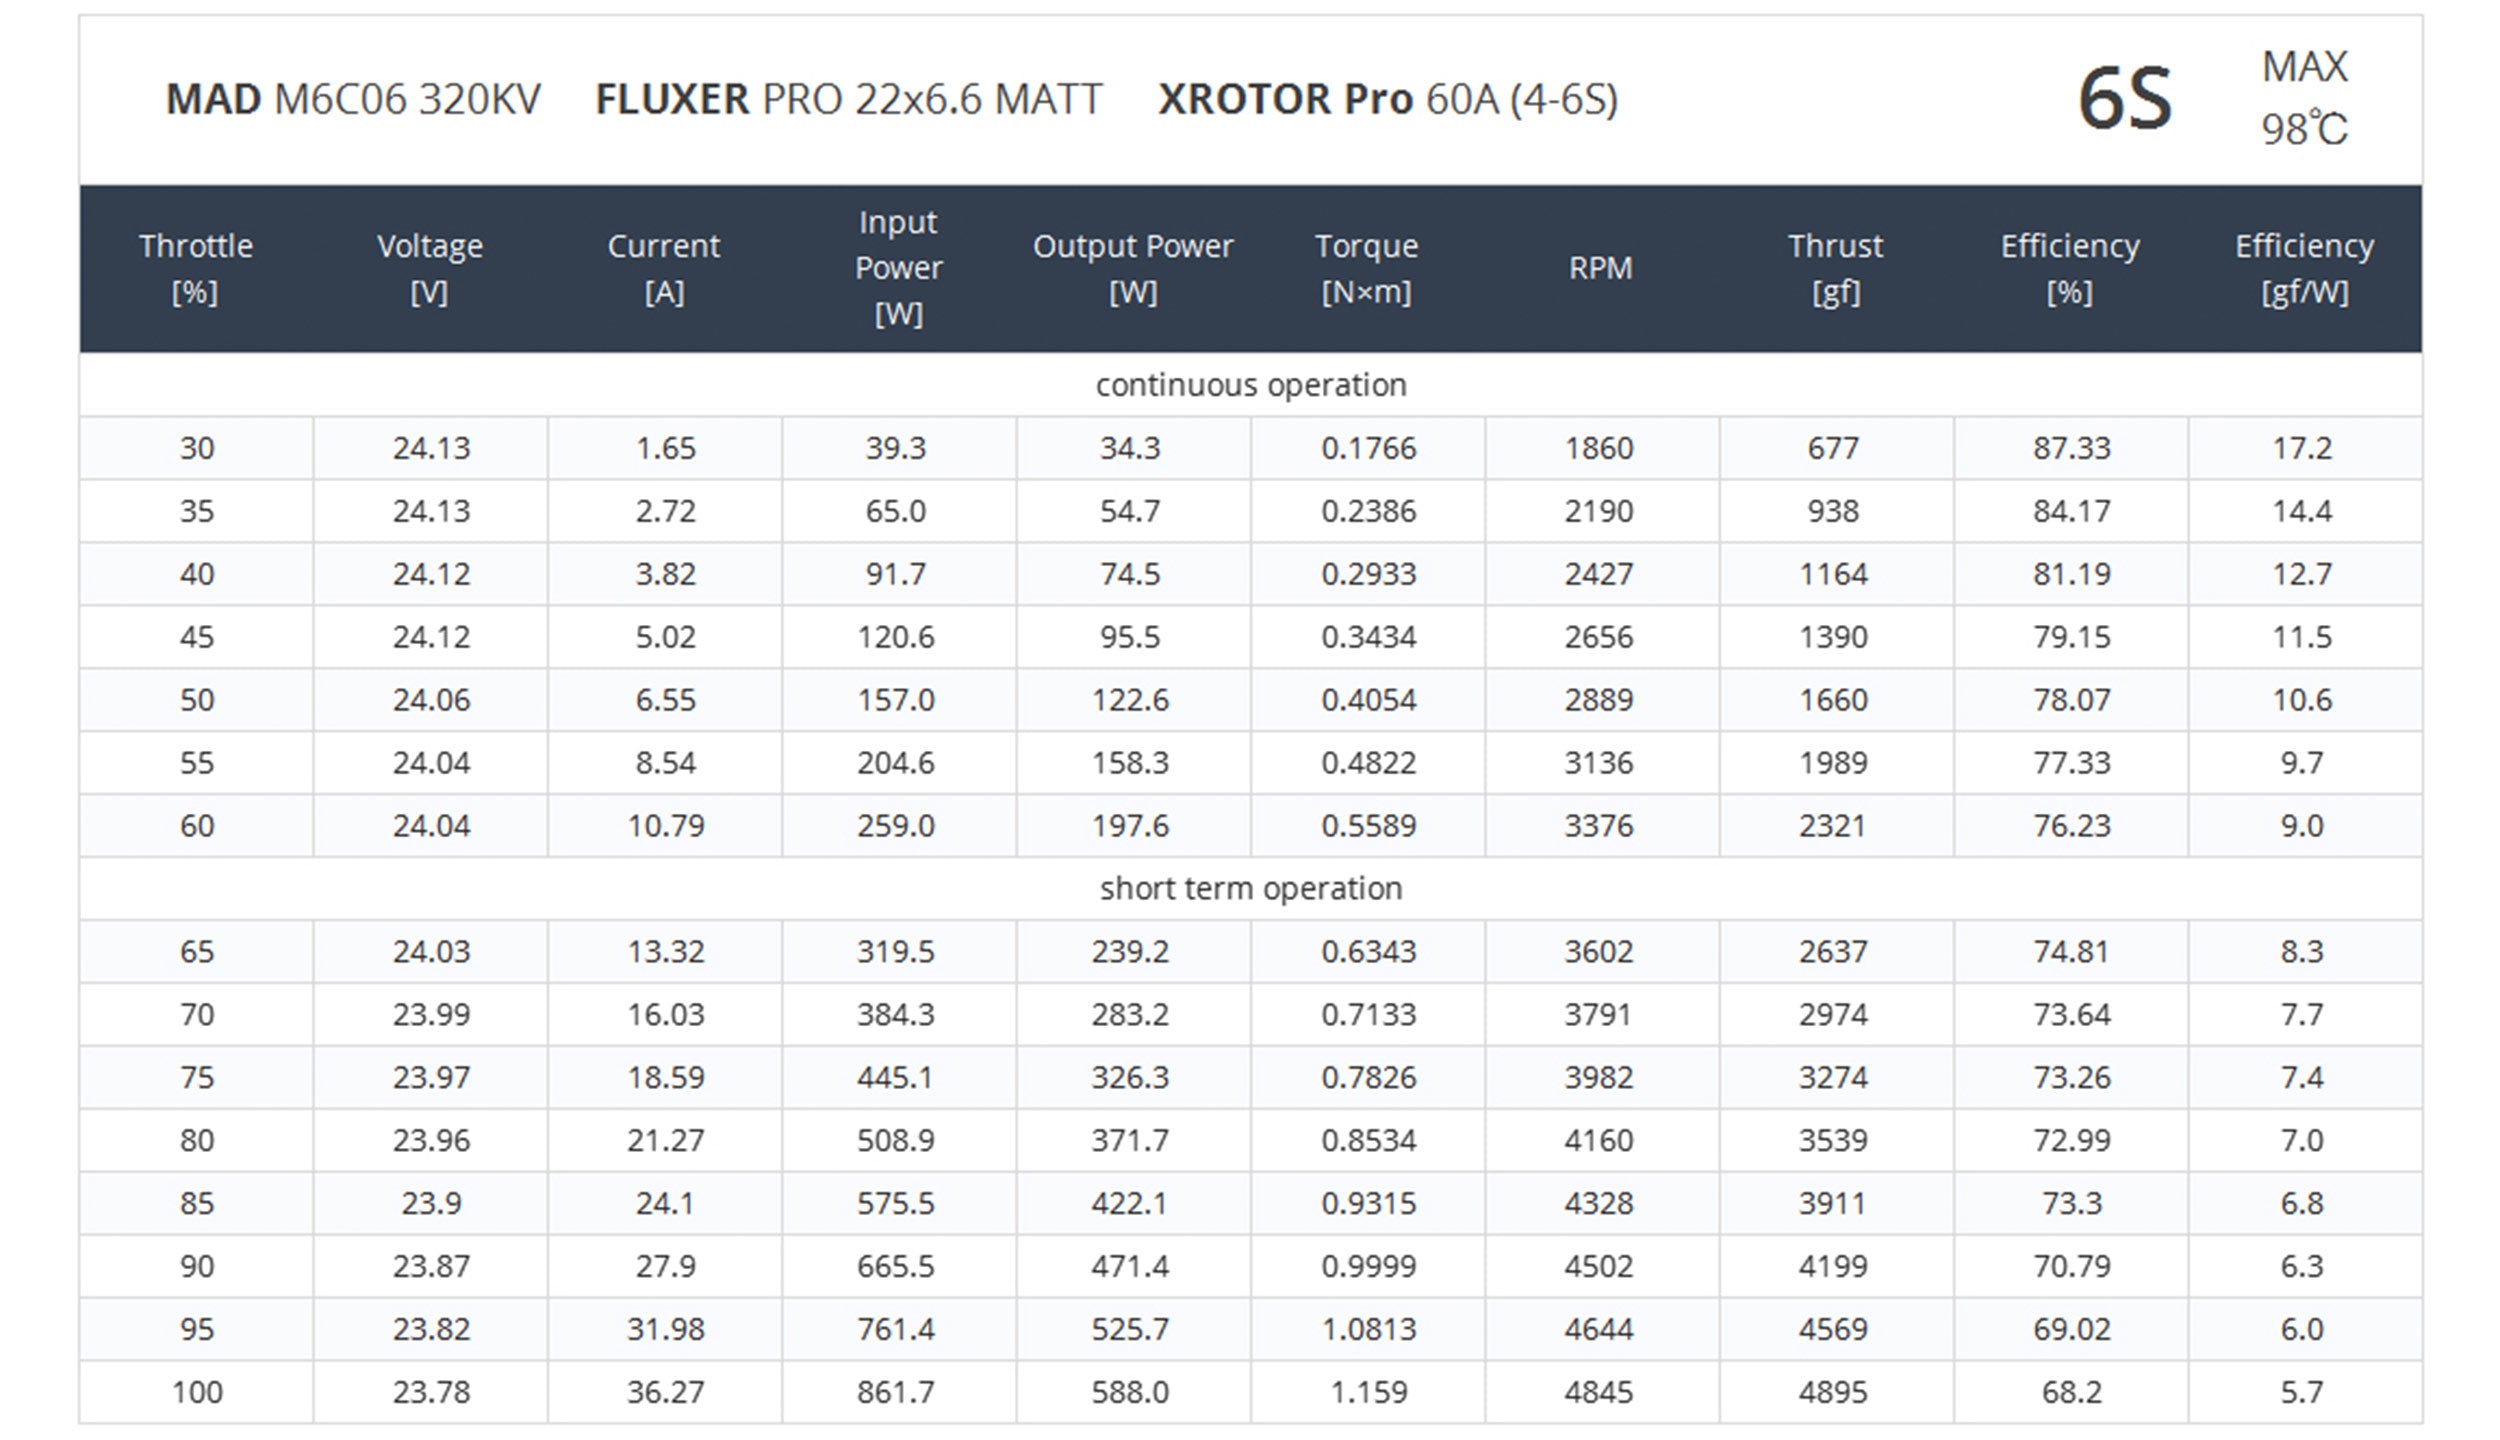This screenshot has height=1440, width=2500.
Task: Click the short term operation section row
Action: (1251, 888)
